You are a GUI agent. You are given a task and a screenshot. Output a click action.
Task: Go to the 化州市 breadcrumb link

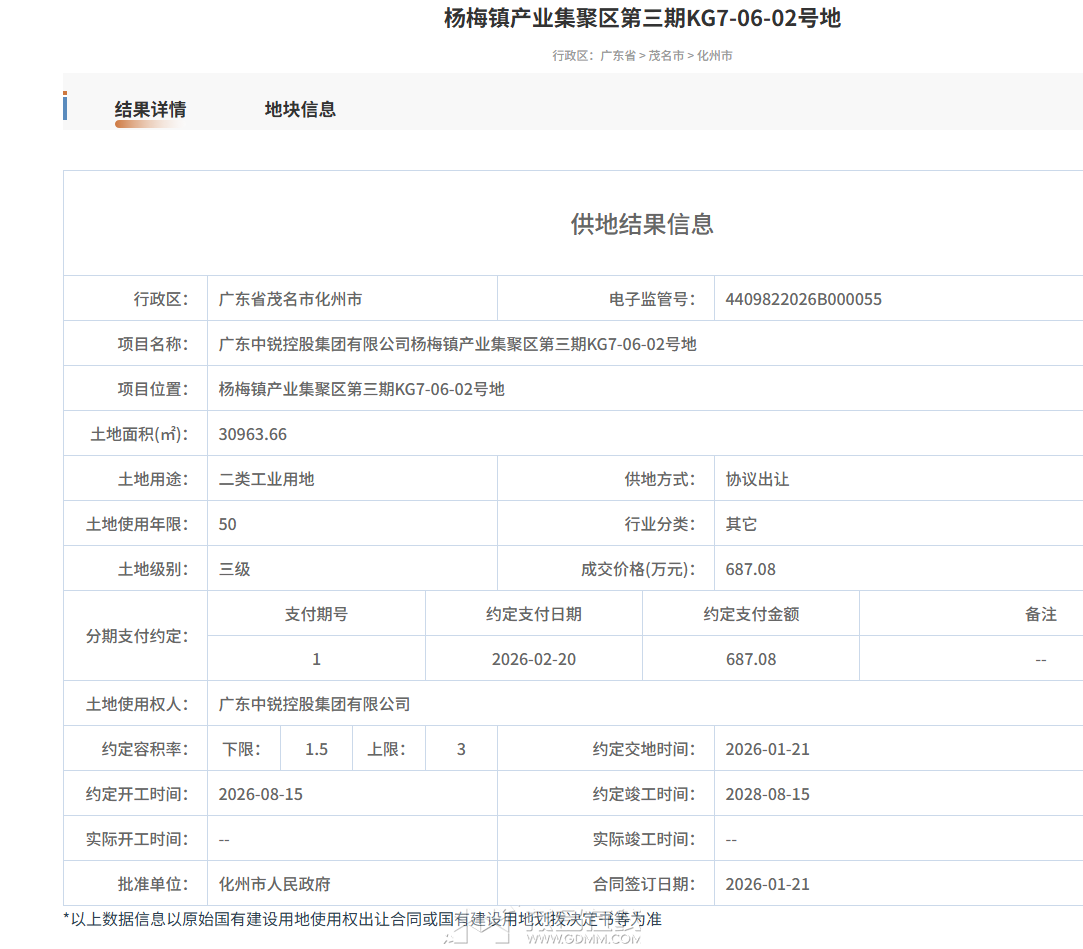pos(714,56)
